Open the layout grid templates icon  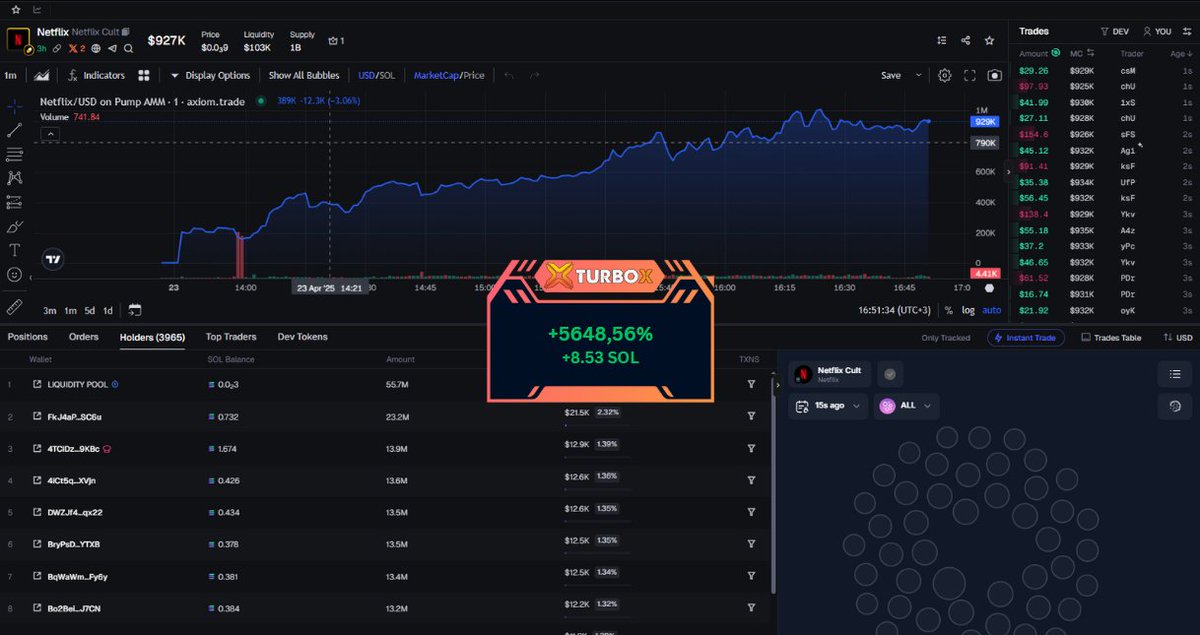tap(144, 75)
